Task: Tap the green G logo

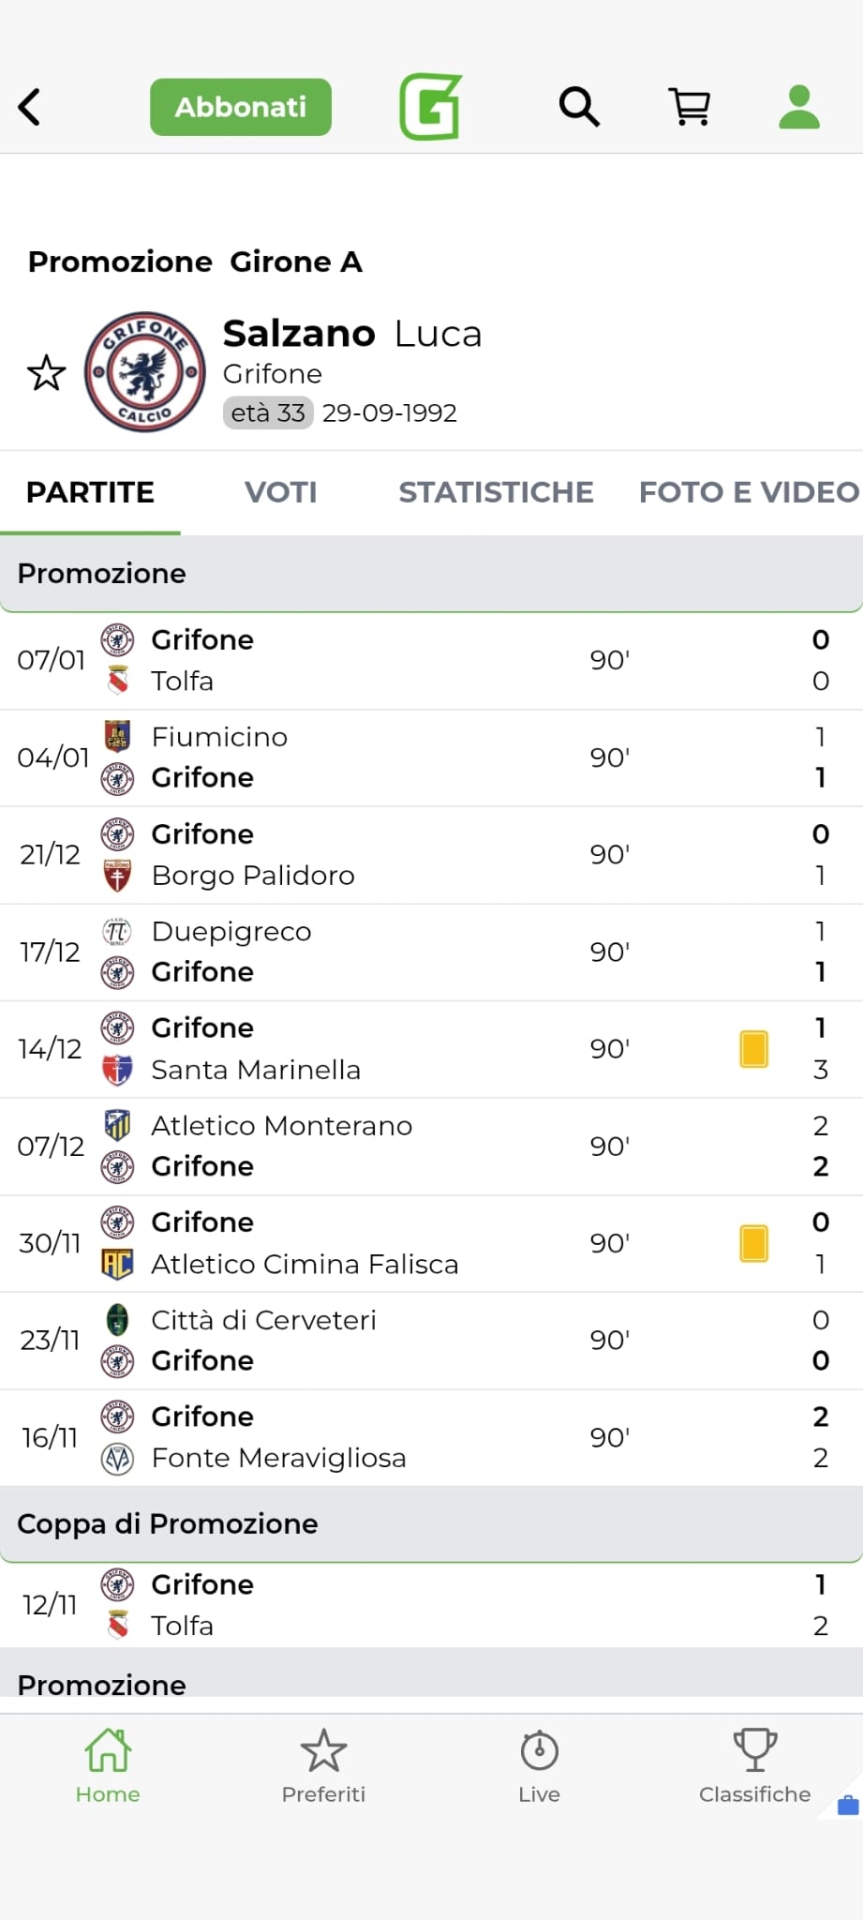Action: (x=430, y=106)
